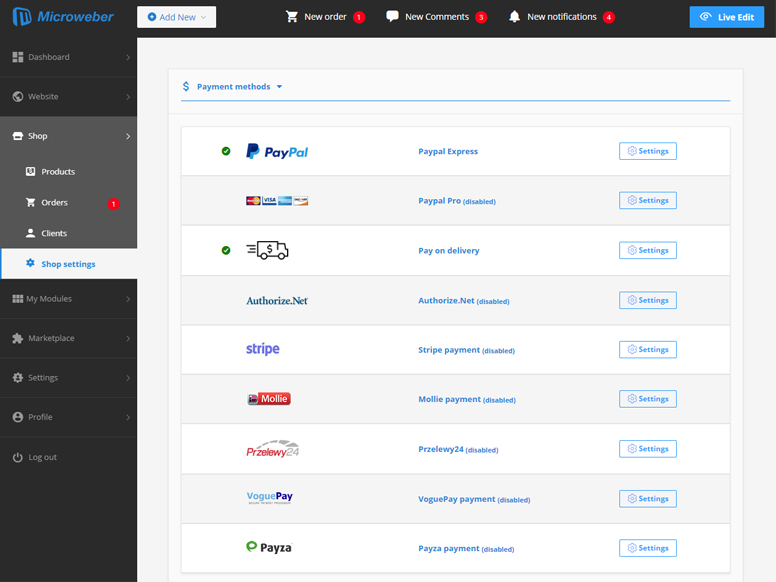Open My Modules in the sidebar

click(68, 298)
